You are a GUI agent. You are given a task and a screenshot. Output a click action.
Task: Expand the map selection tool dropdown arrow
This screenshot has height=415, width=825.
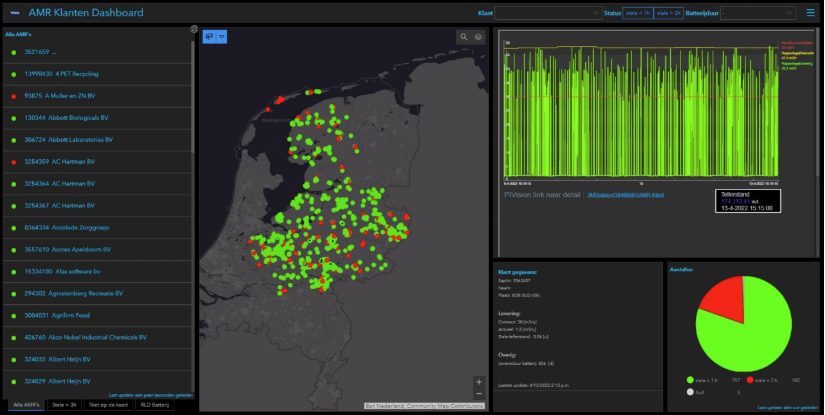point(222,37)
